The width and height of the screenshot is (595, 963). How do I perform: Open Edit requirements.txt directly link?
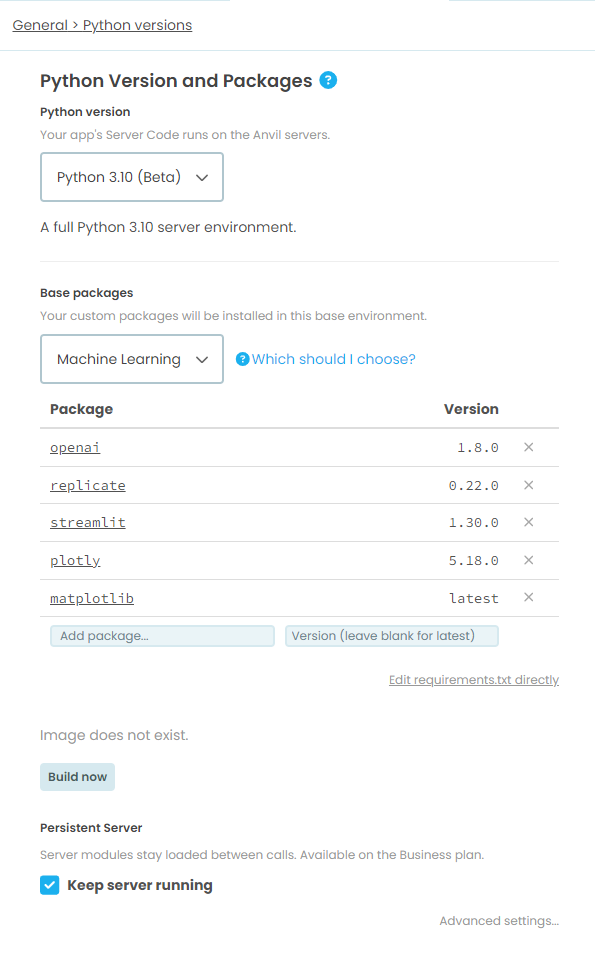point(473,680)
